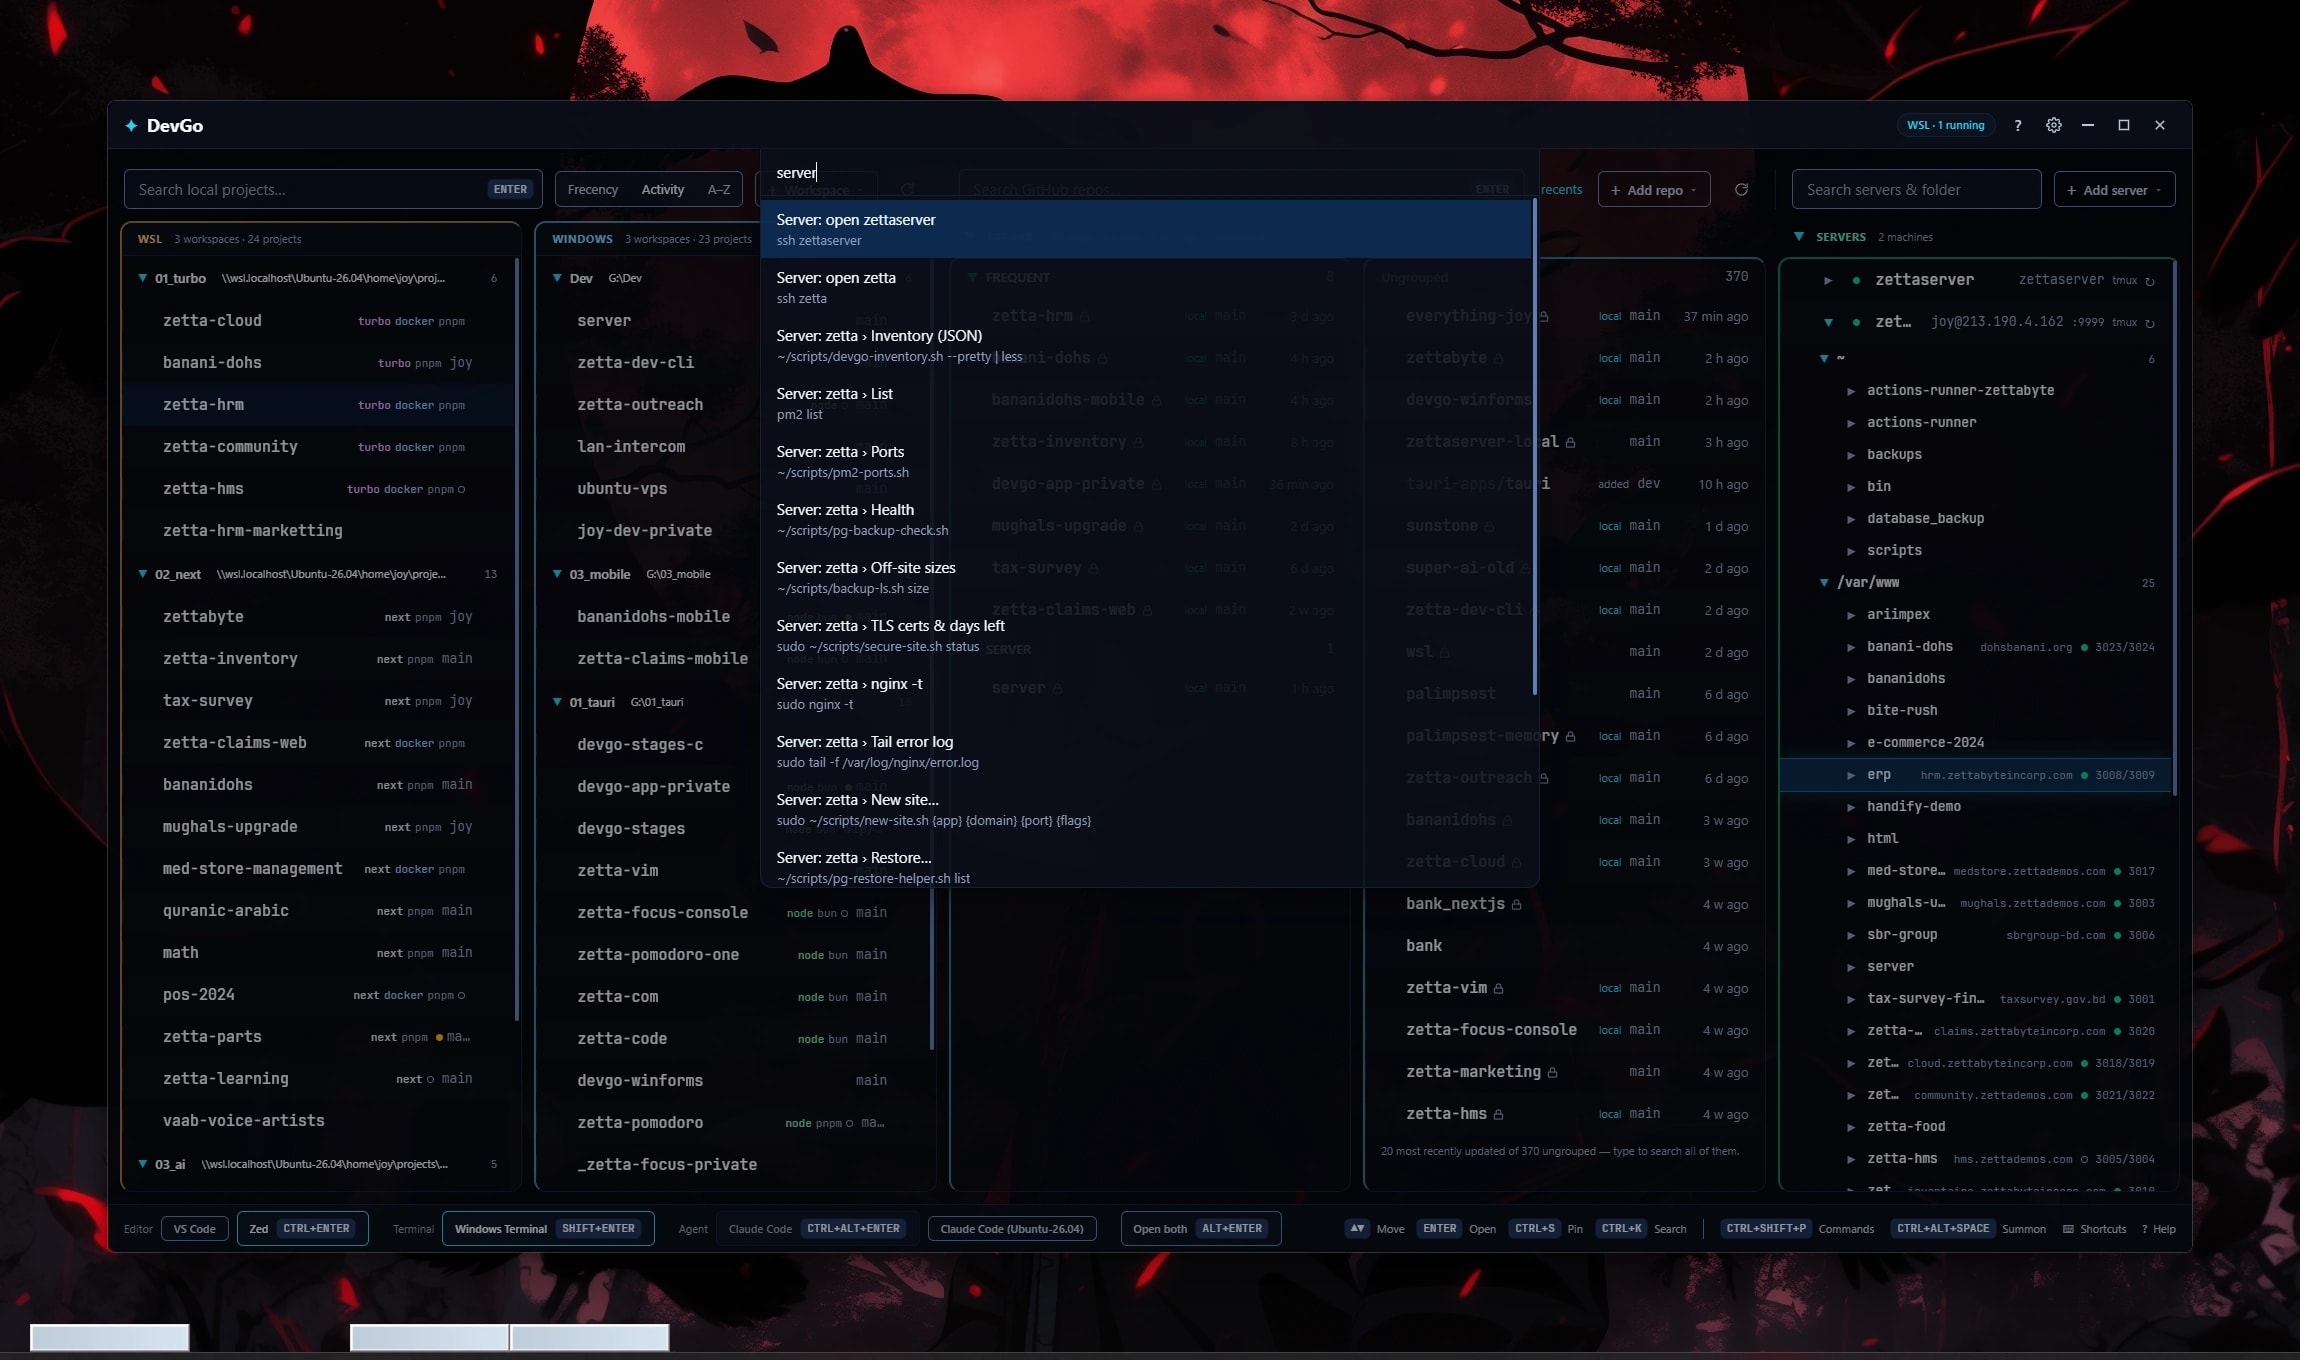Open the settings gear in title bar
Screen dimensions: 2300x1360
pyautogui.click(x=2053, y=125)
